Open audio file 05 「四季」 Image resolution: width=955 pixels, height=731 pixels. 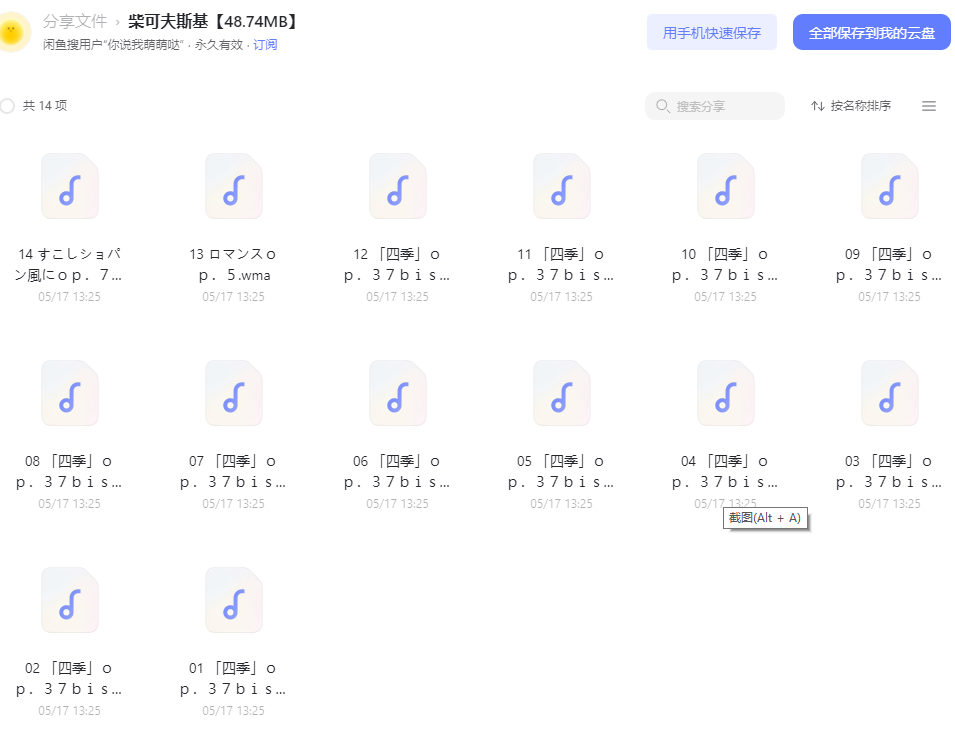coord(562,394)
